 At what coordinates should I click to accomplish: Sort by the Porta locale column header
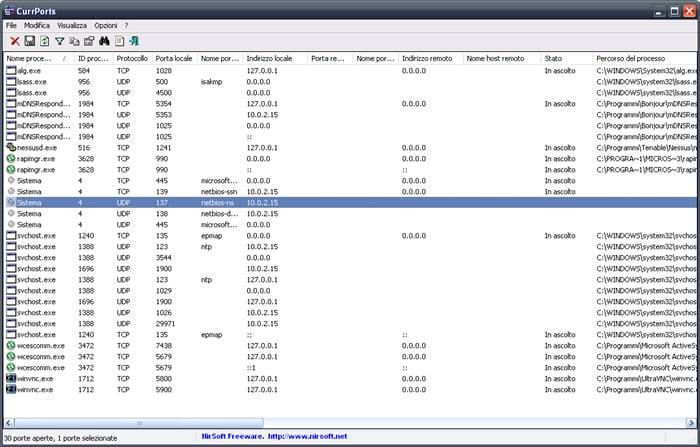(175, 59)
